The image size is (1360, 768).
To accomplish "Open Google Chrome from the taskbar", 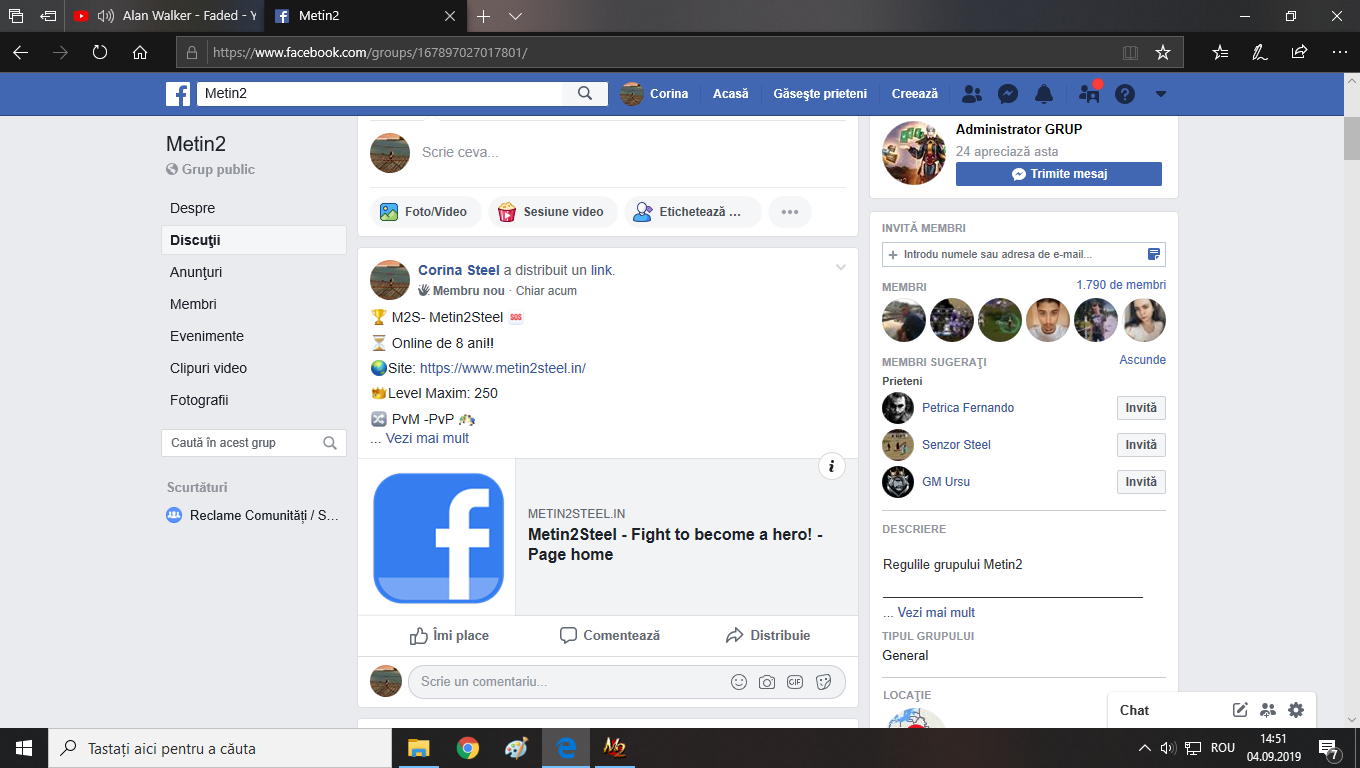I will click(467, 748).
